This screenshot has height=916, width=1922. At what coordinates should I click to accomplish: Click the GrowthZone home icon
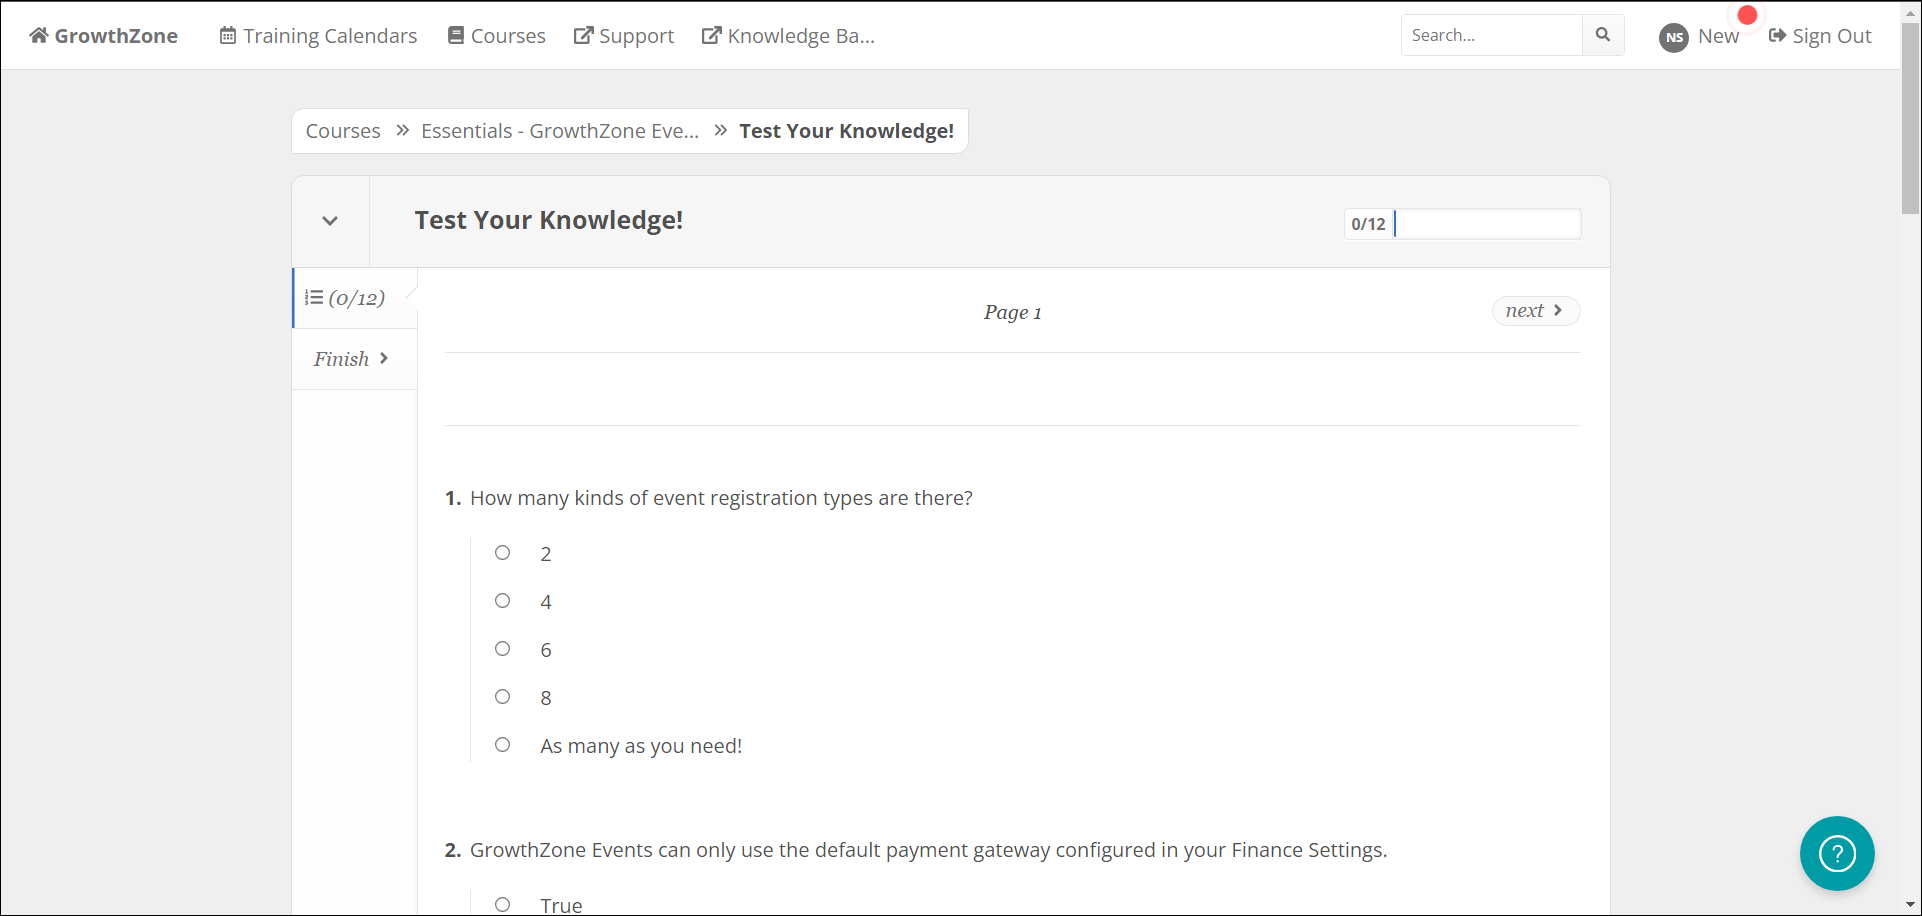[x=39, y=36]
